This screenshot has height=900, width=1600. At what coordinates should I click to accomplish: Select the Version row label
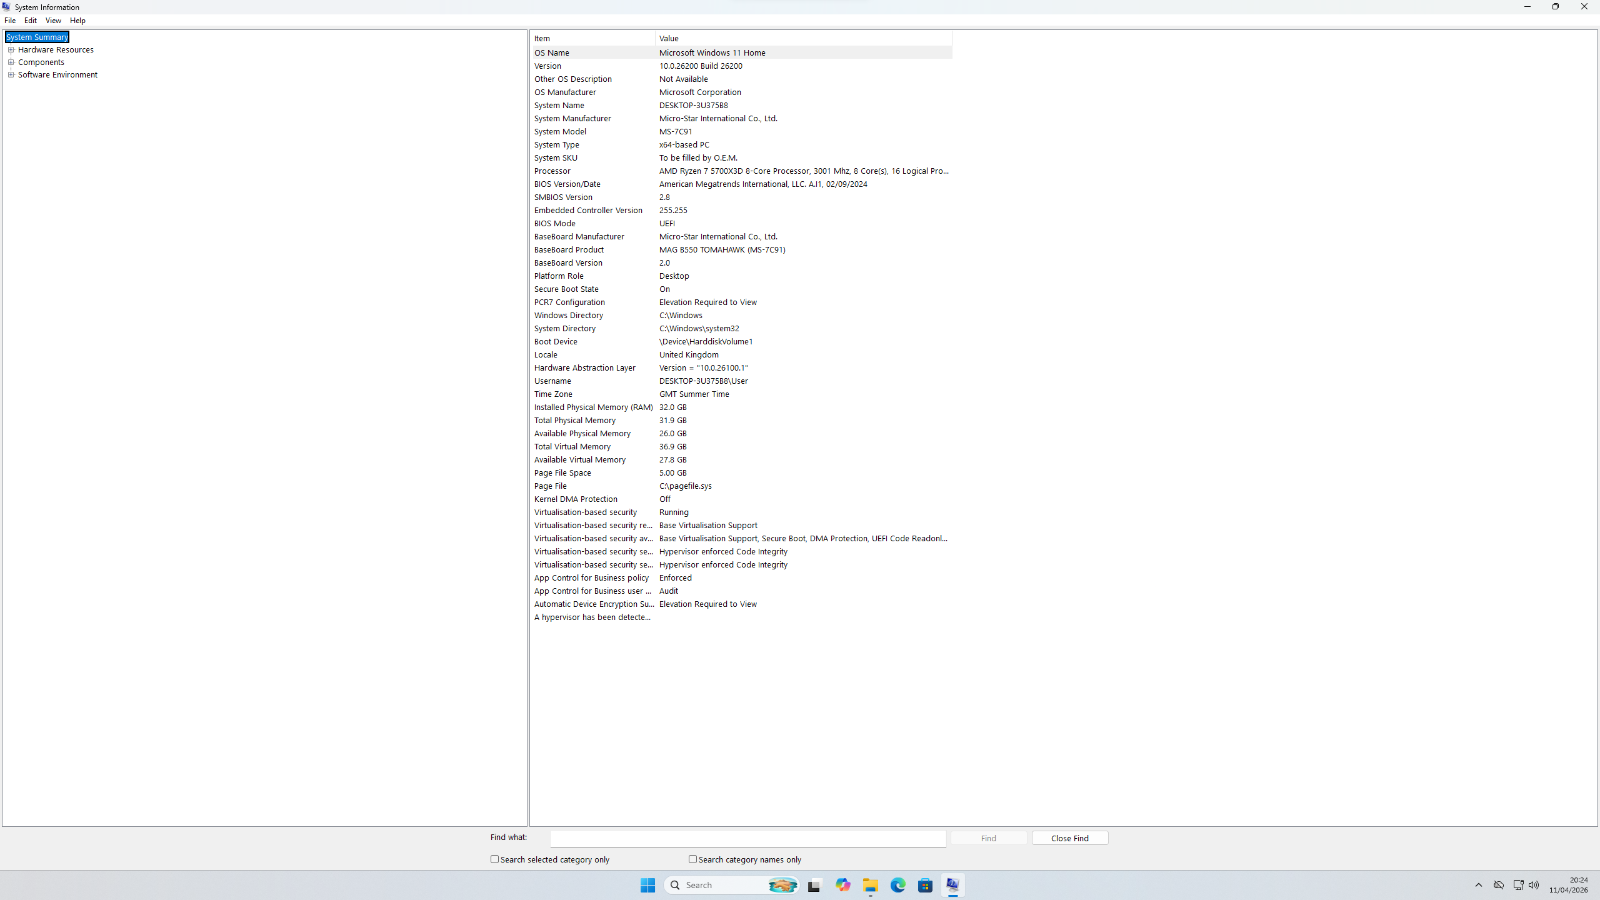(548, 66)
